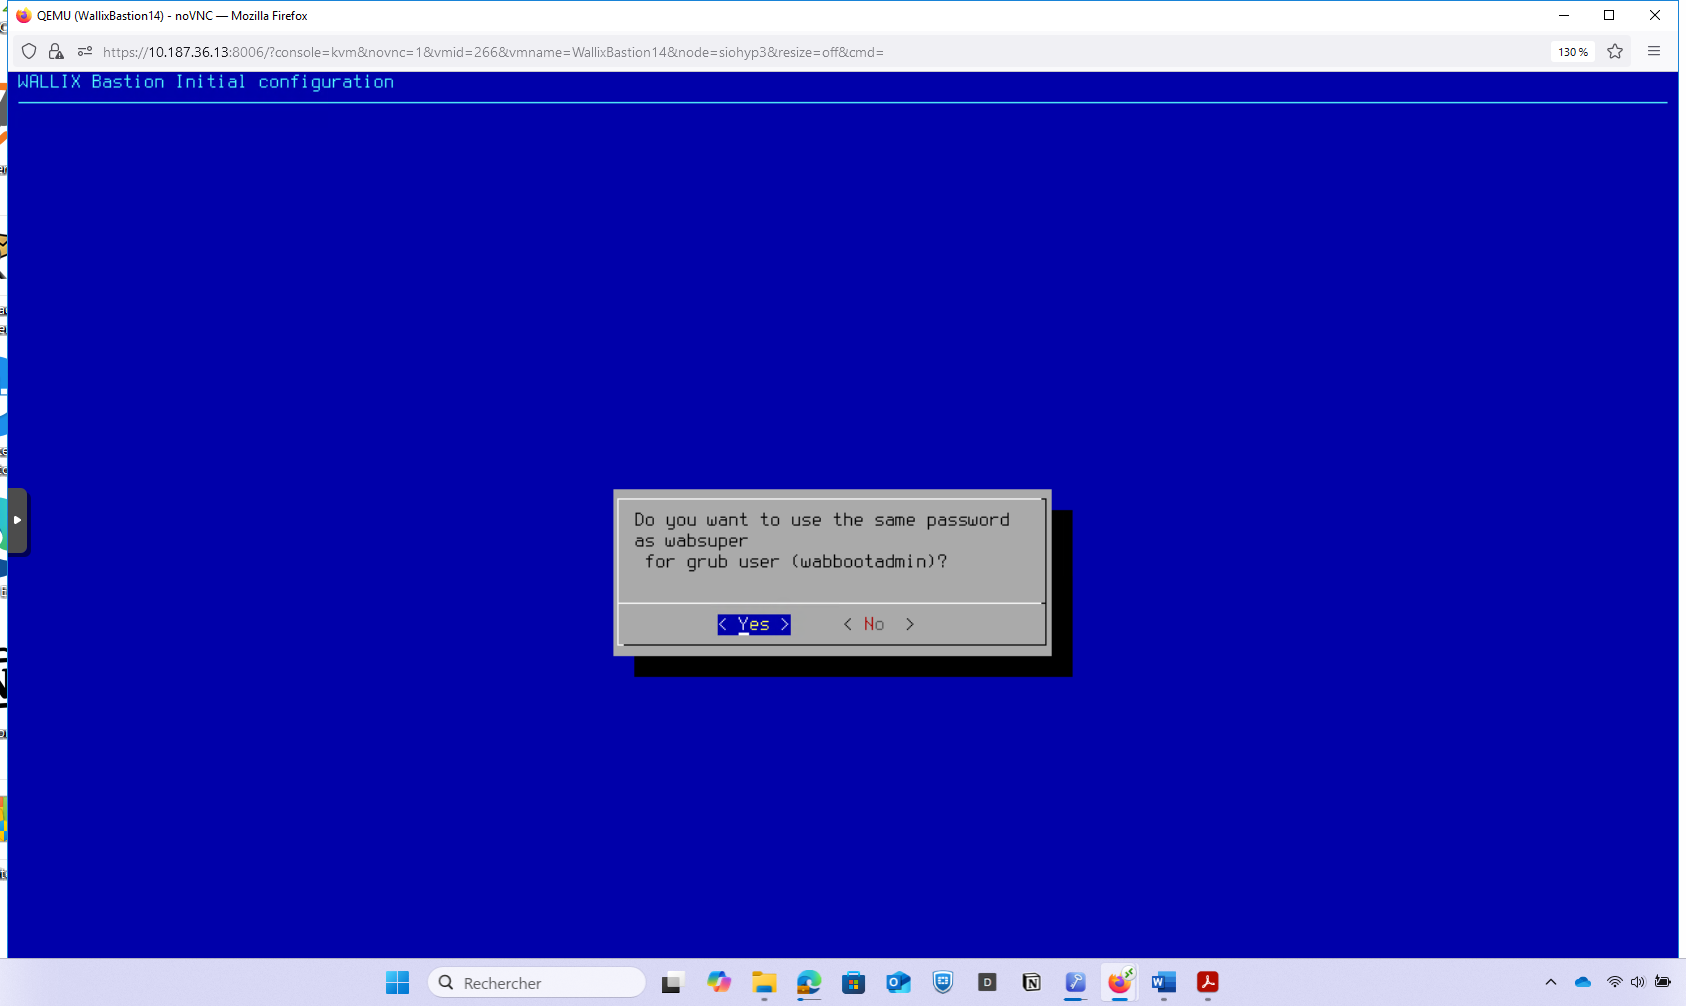Click the Rechercher taskbar search box
Image resolution: width=1686 pixels, height=1006 pixels.
coord(537,983)
